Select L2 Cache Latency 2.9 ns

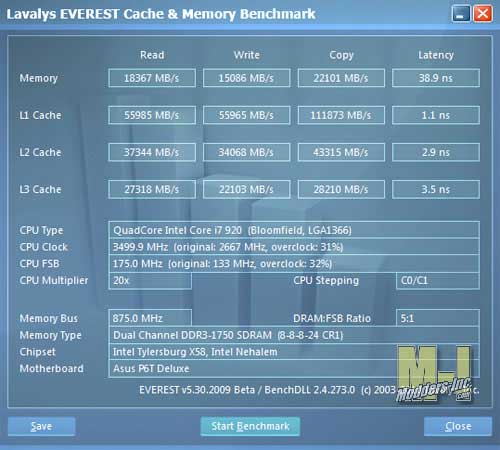click(x=436, y=152)
